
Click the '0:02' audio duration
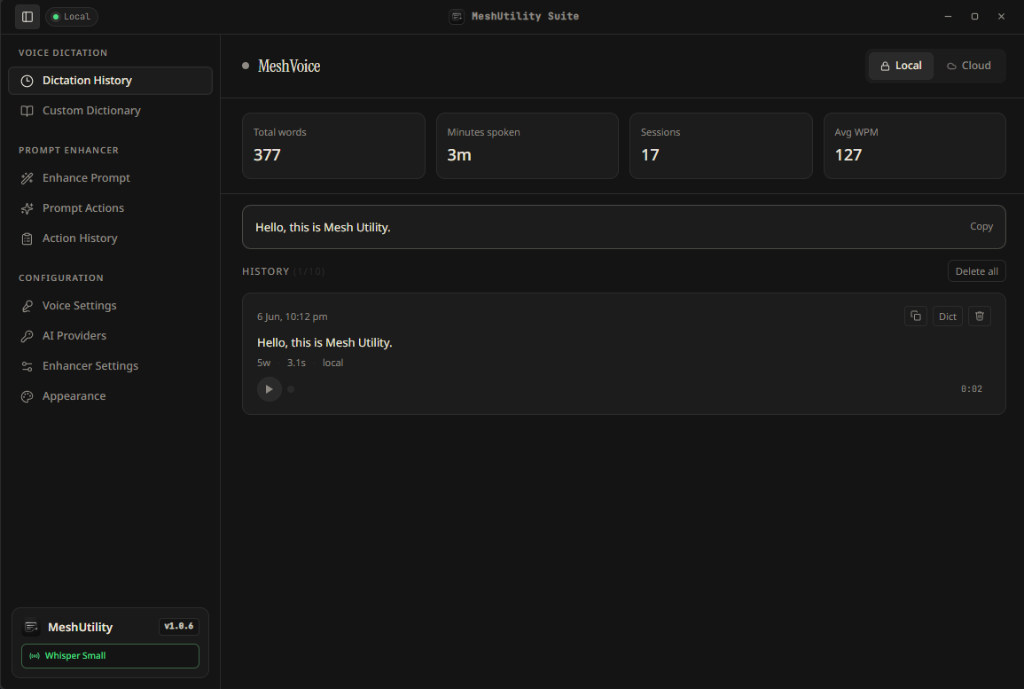click(971, 389)
